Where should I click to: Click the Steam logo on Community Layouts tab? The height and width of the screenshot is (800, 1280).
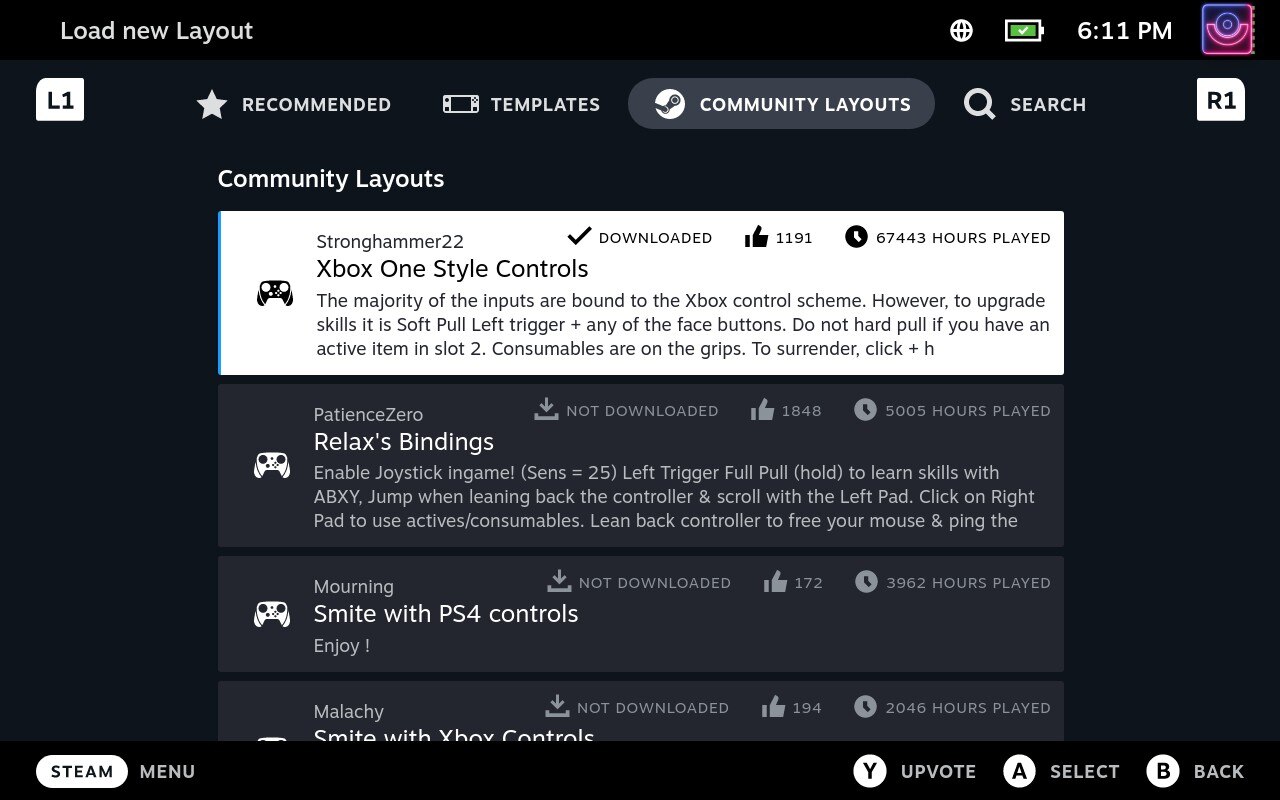[x=670, y=104]
